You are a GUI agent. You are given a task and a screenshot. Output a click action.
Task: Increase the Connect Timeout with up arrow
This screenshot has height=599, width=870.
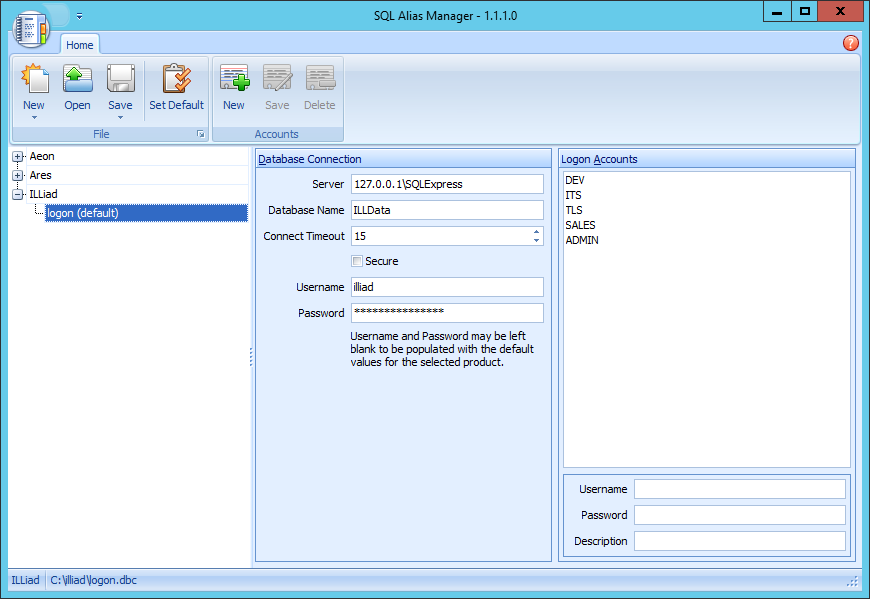(537, 232)
